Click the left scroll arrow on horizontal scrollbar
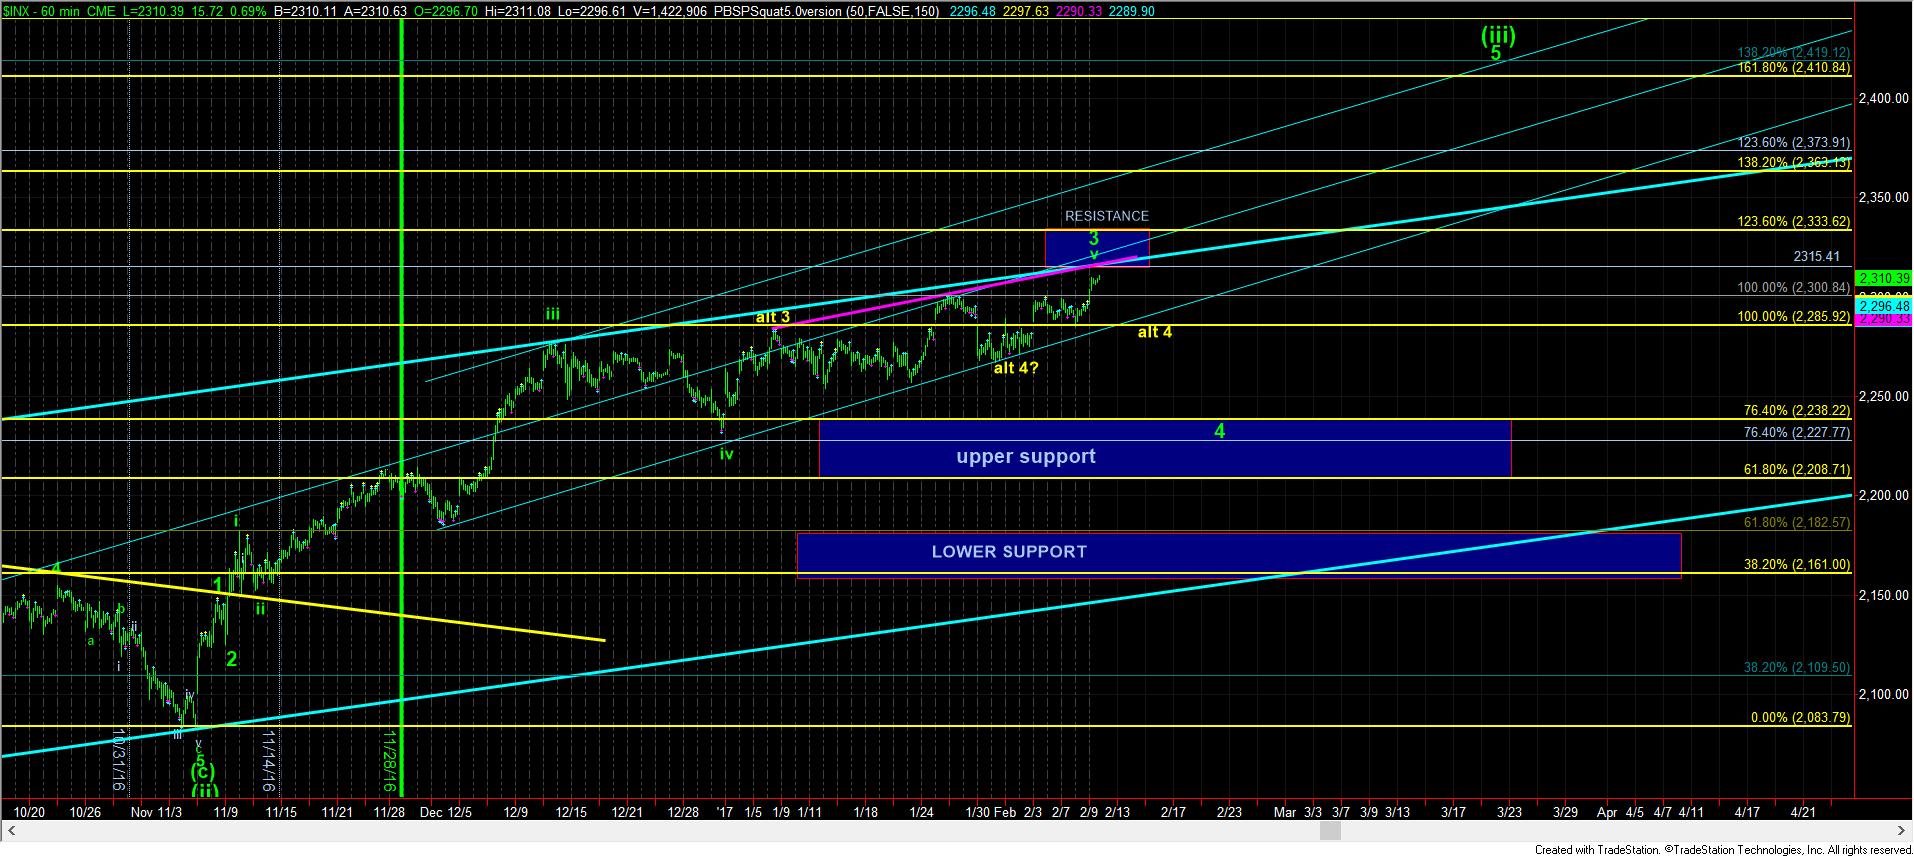 pyautogui.click(x=10, y=830)
